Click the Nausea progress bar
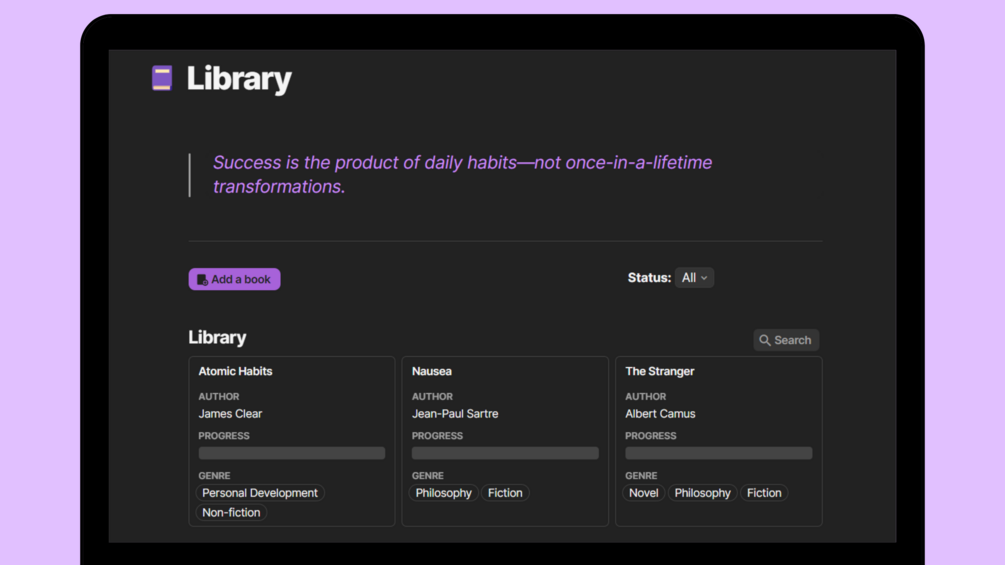The width and height of the screenshot is (1005, 565). [x=505, y=453]
